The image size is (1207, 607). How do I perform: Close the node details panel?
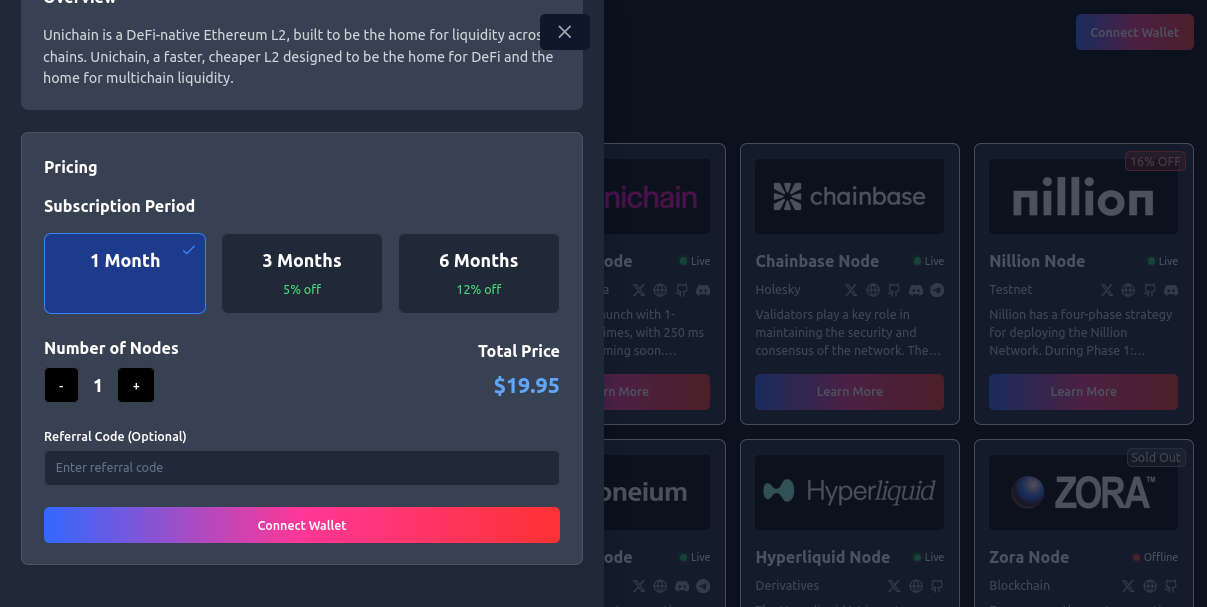click(564, 32)
